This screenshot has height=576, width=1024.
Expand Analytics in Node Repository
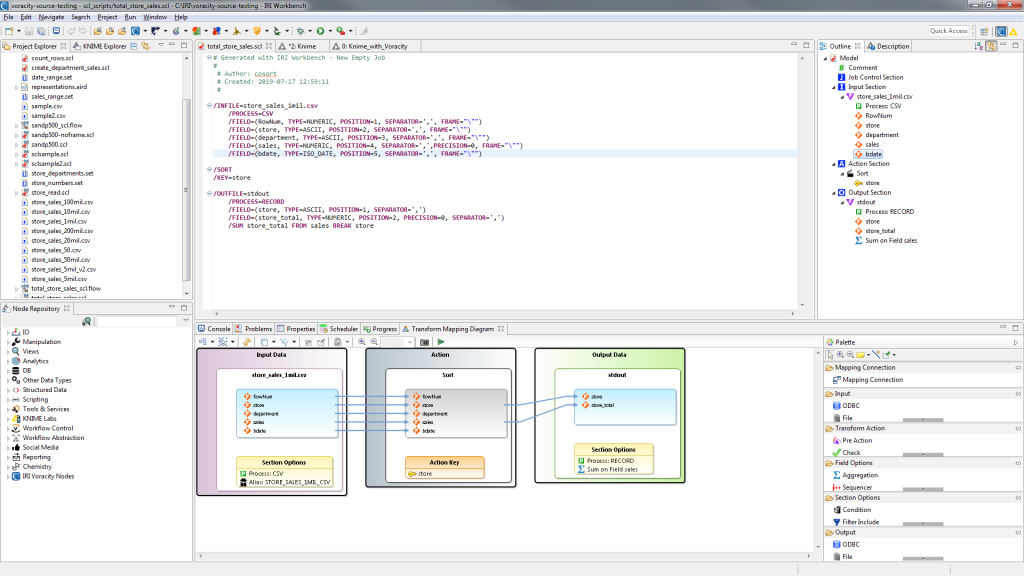[x=8, y=361]
